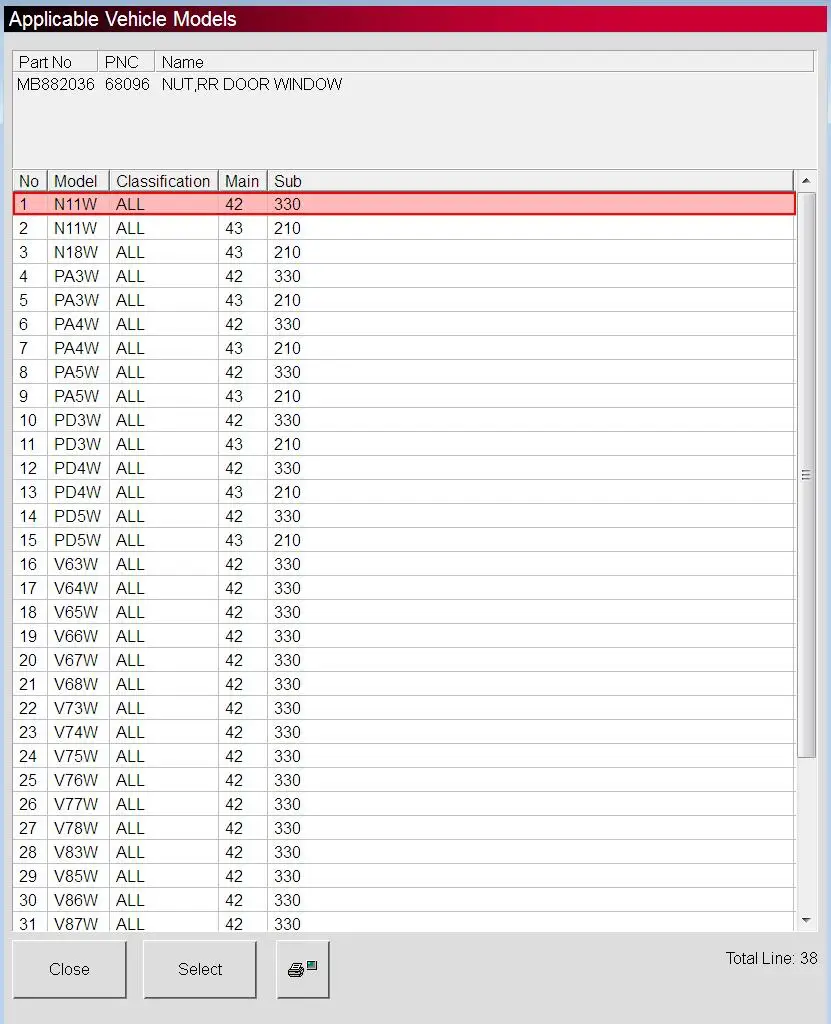Select the V67W model row

pos(404,660)
